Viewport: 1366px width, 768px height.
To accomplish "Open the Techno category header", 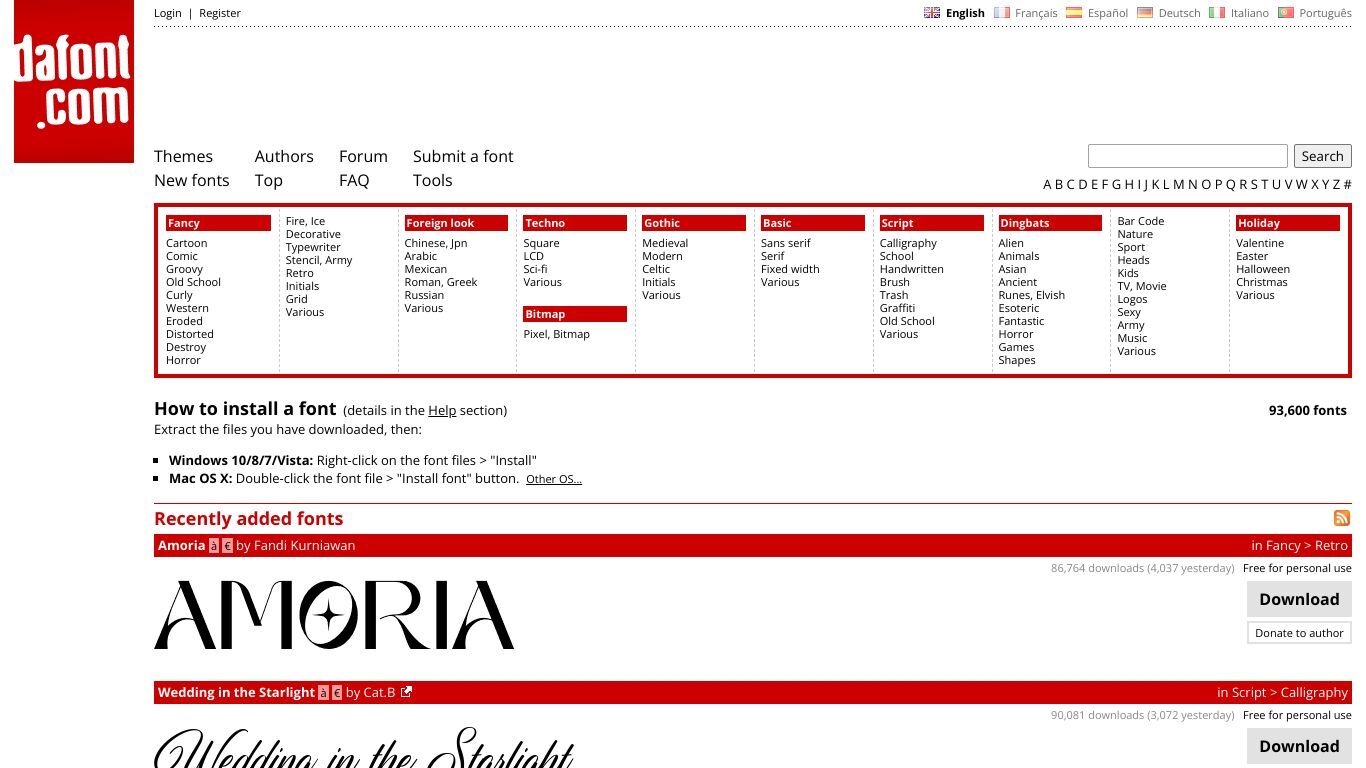I will click(575, 223).
